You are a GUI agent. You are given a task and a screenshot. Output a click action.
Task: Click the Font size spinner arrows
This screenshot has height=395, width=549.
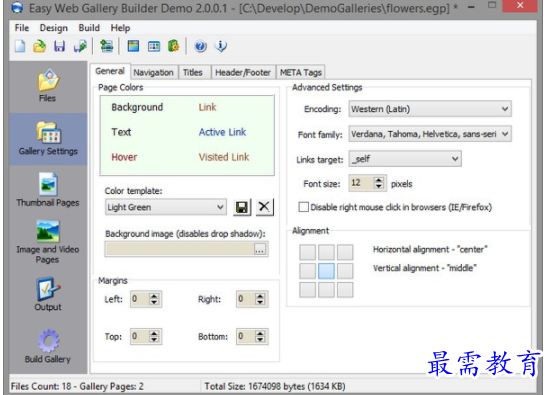tap(378, 183)
